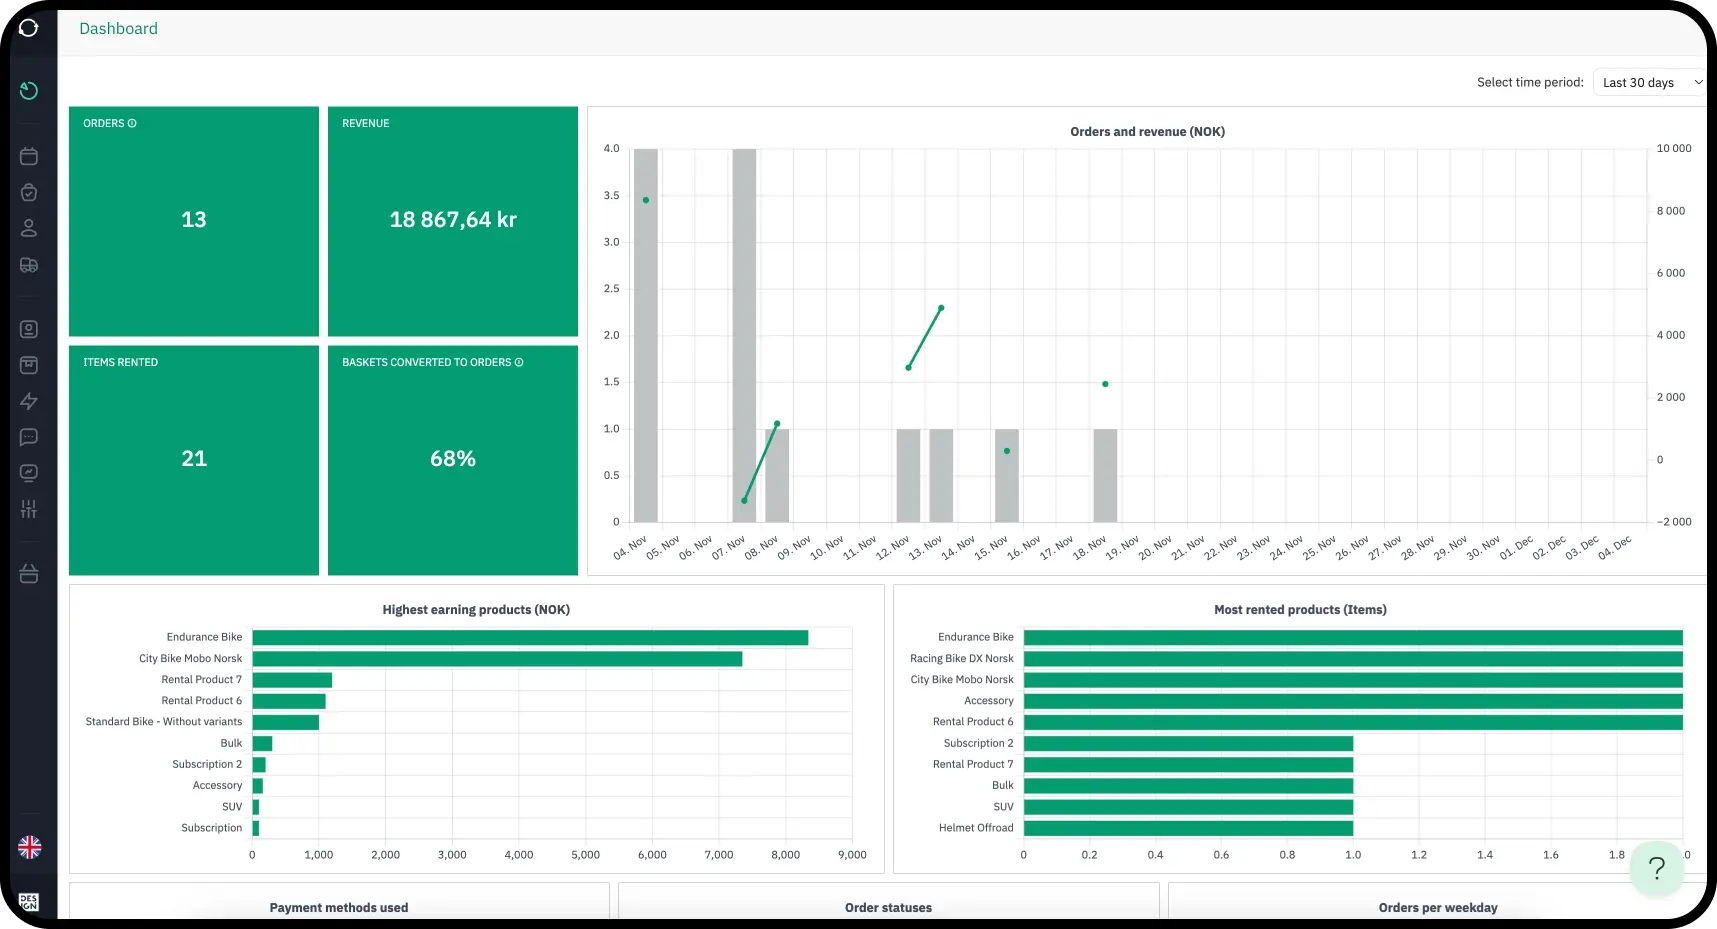Open the calendar icon in sidebar

pyautogui.click(x=29, y=156)
